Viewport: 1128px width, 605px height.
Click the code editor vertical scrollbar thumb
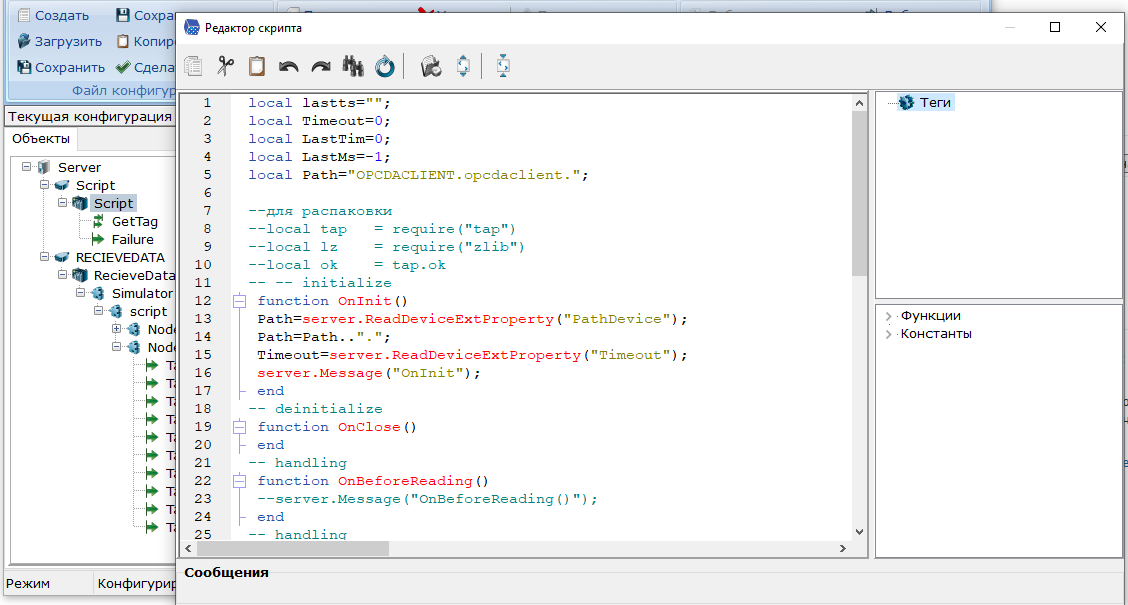860,194
